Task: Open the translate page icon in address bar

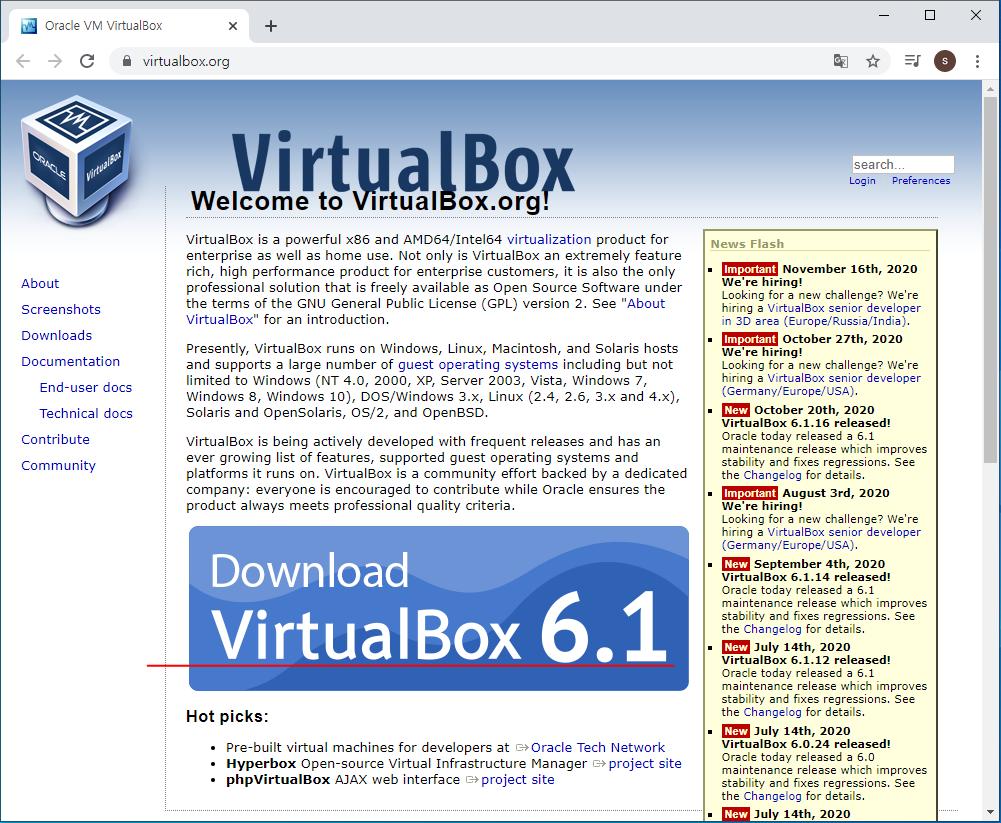Action: [x=841, y=61]
